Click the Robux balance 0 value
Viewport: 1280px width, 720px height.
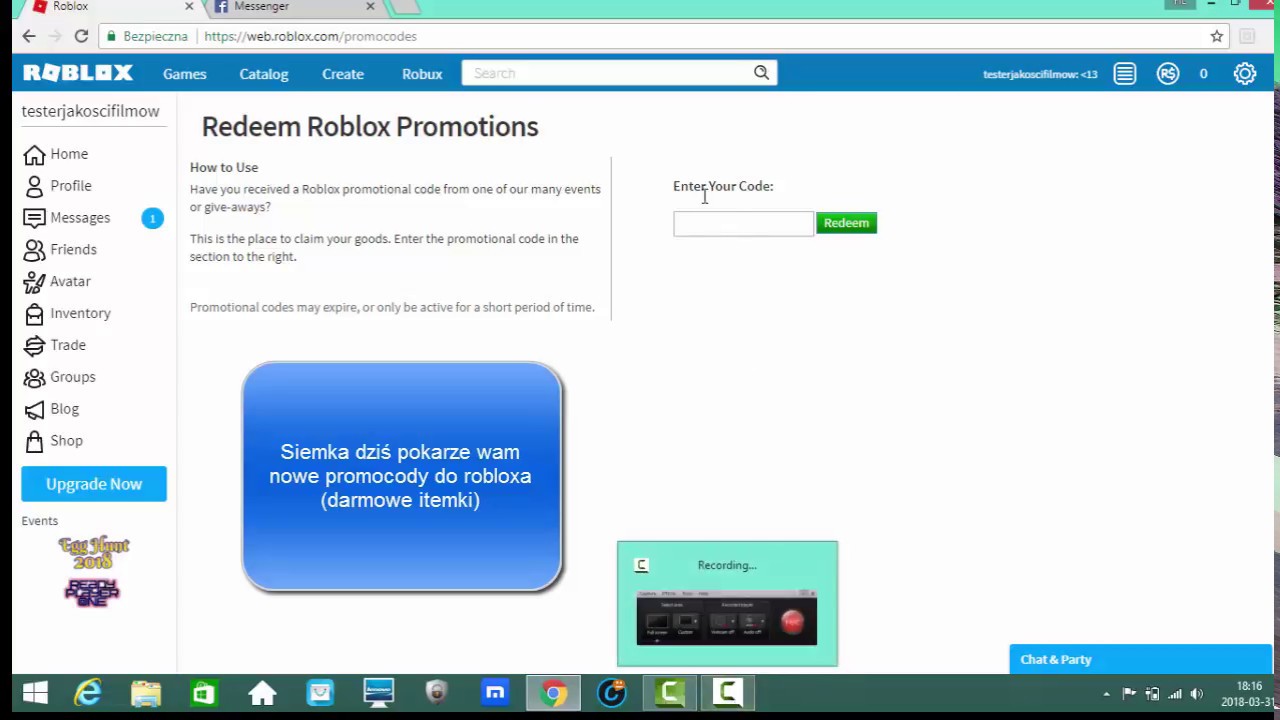pyautogui.click(x=1203, y=74)
